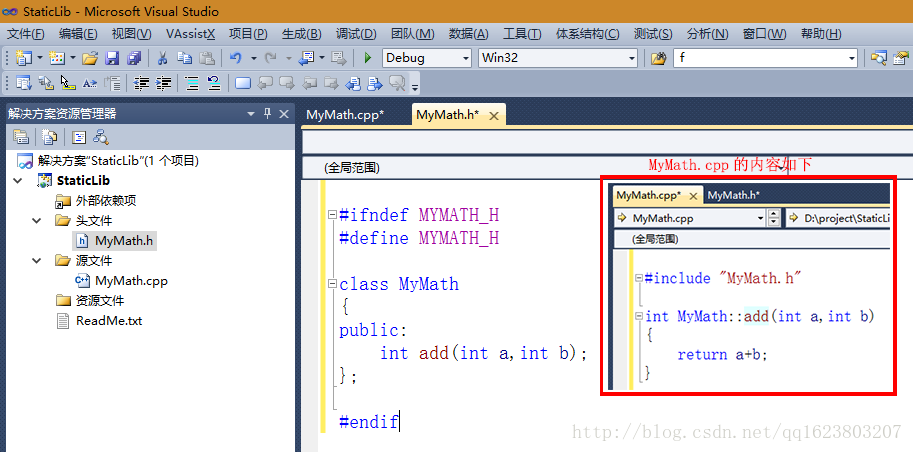This screenshot has width=913, height=452.
Task: Click the Show All Files icon in Solution Explorer
Action: 49,137
